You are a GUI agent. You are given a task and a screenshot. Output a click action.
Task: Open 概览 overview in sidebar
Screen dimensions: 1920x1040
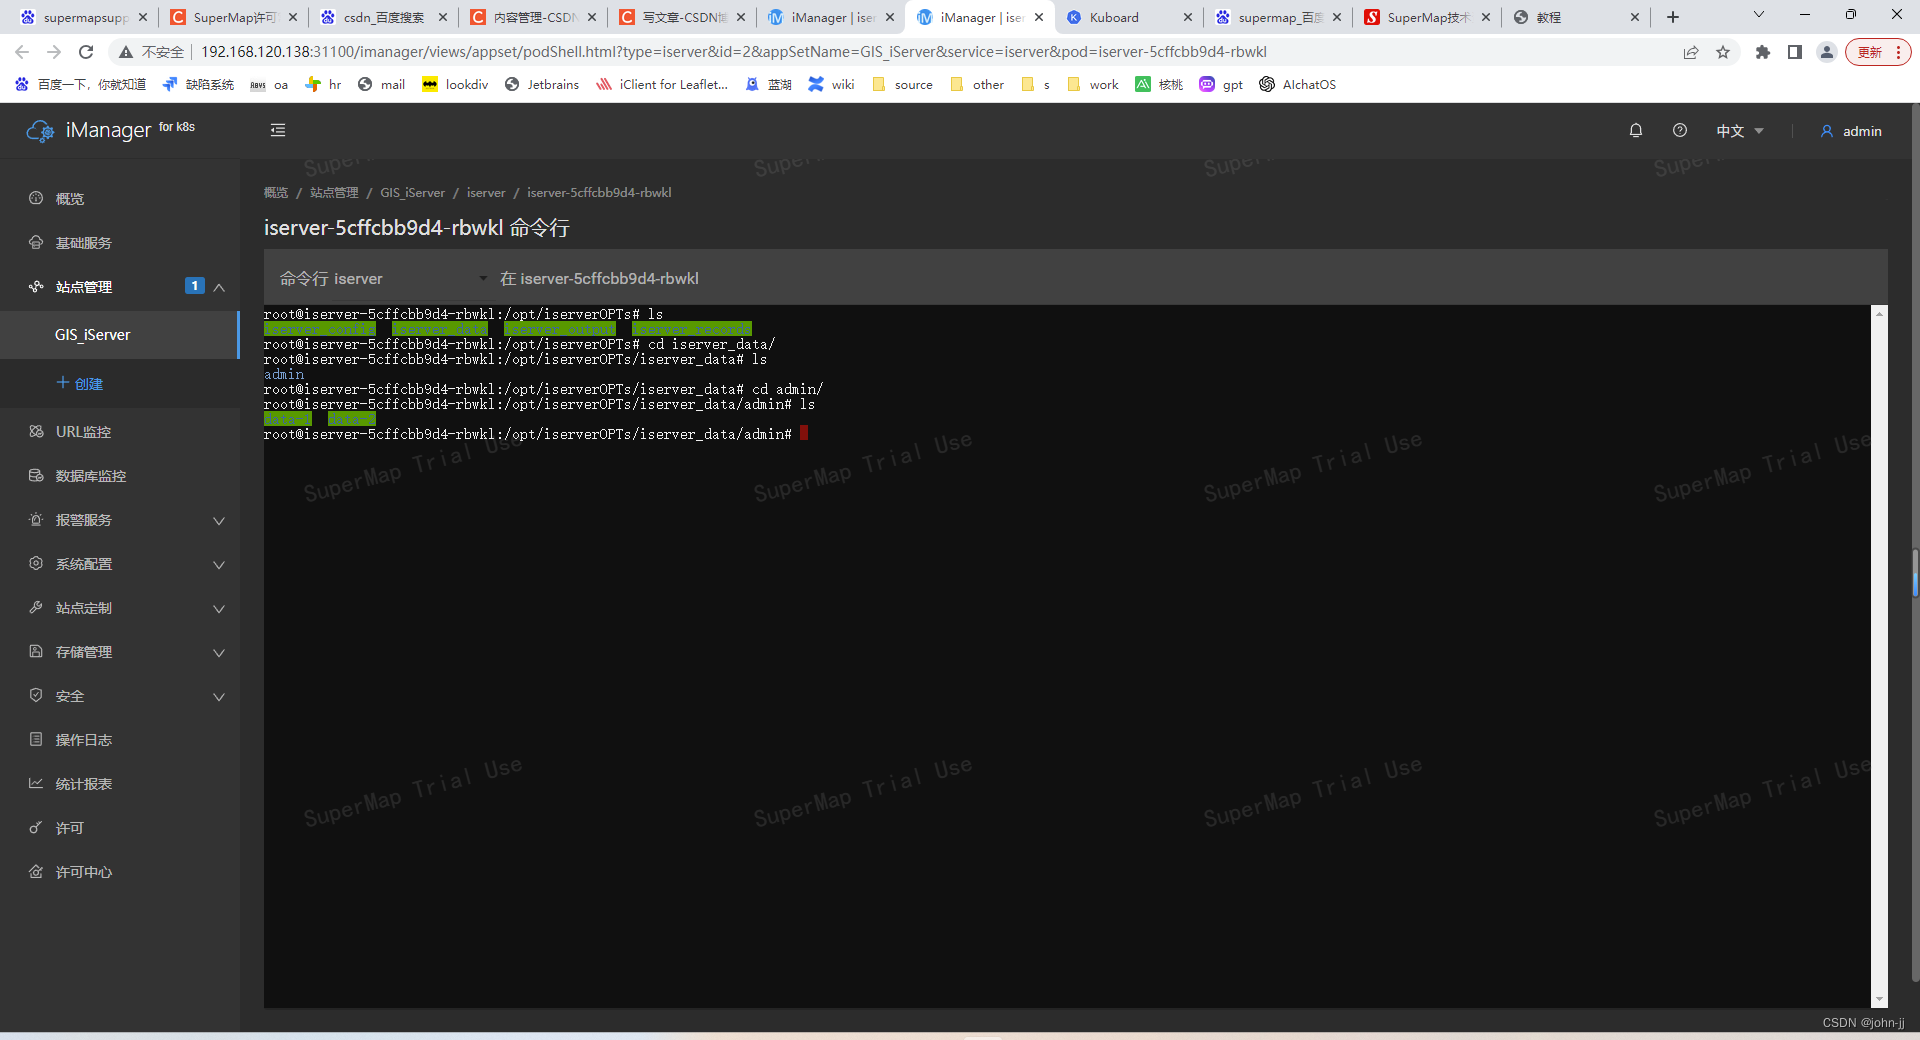70,199
